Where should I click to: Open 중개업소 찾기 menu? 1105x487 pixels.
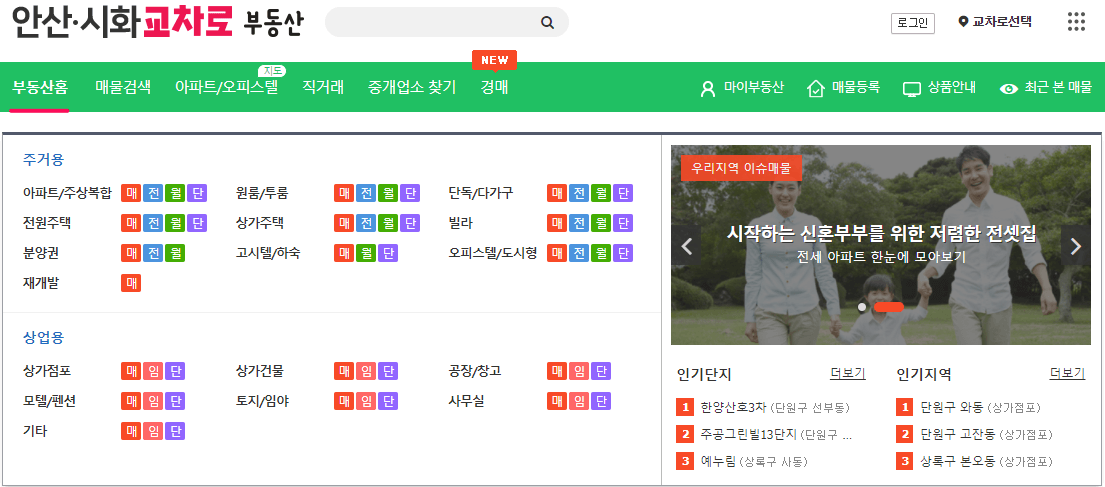click(412, 87)
